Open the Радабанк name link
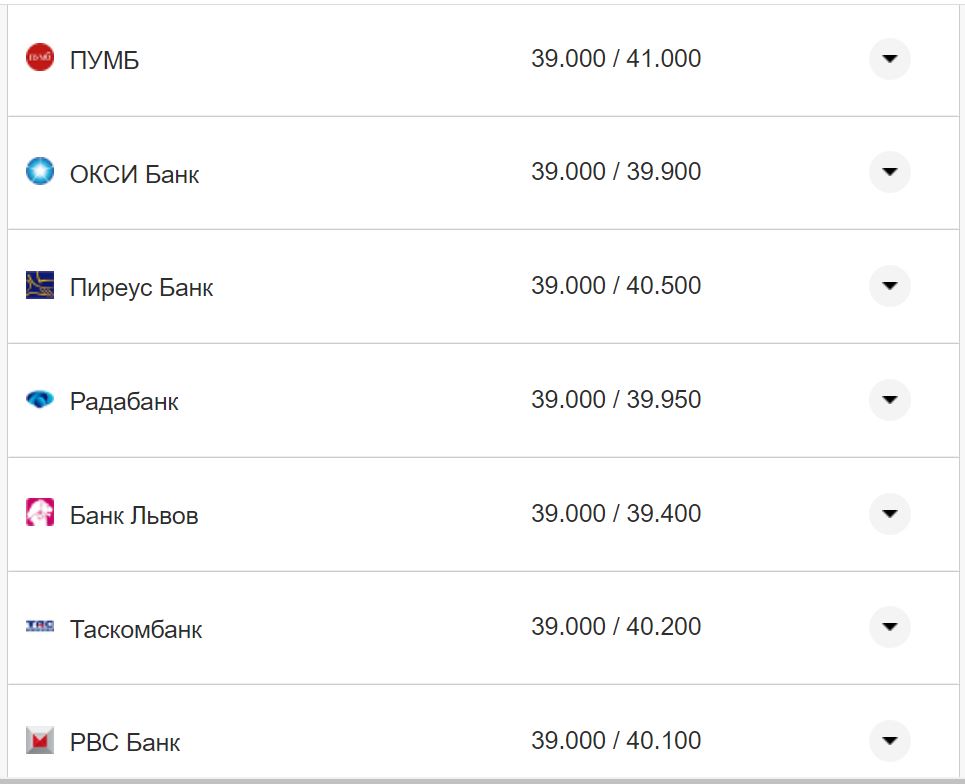 124,402
